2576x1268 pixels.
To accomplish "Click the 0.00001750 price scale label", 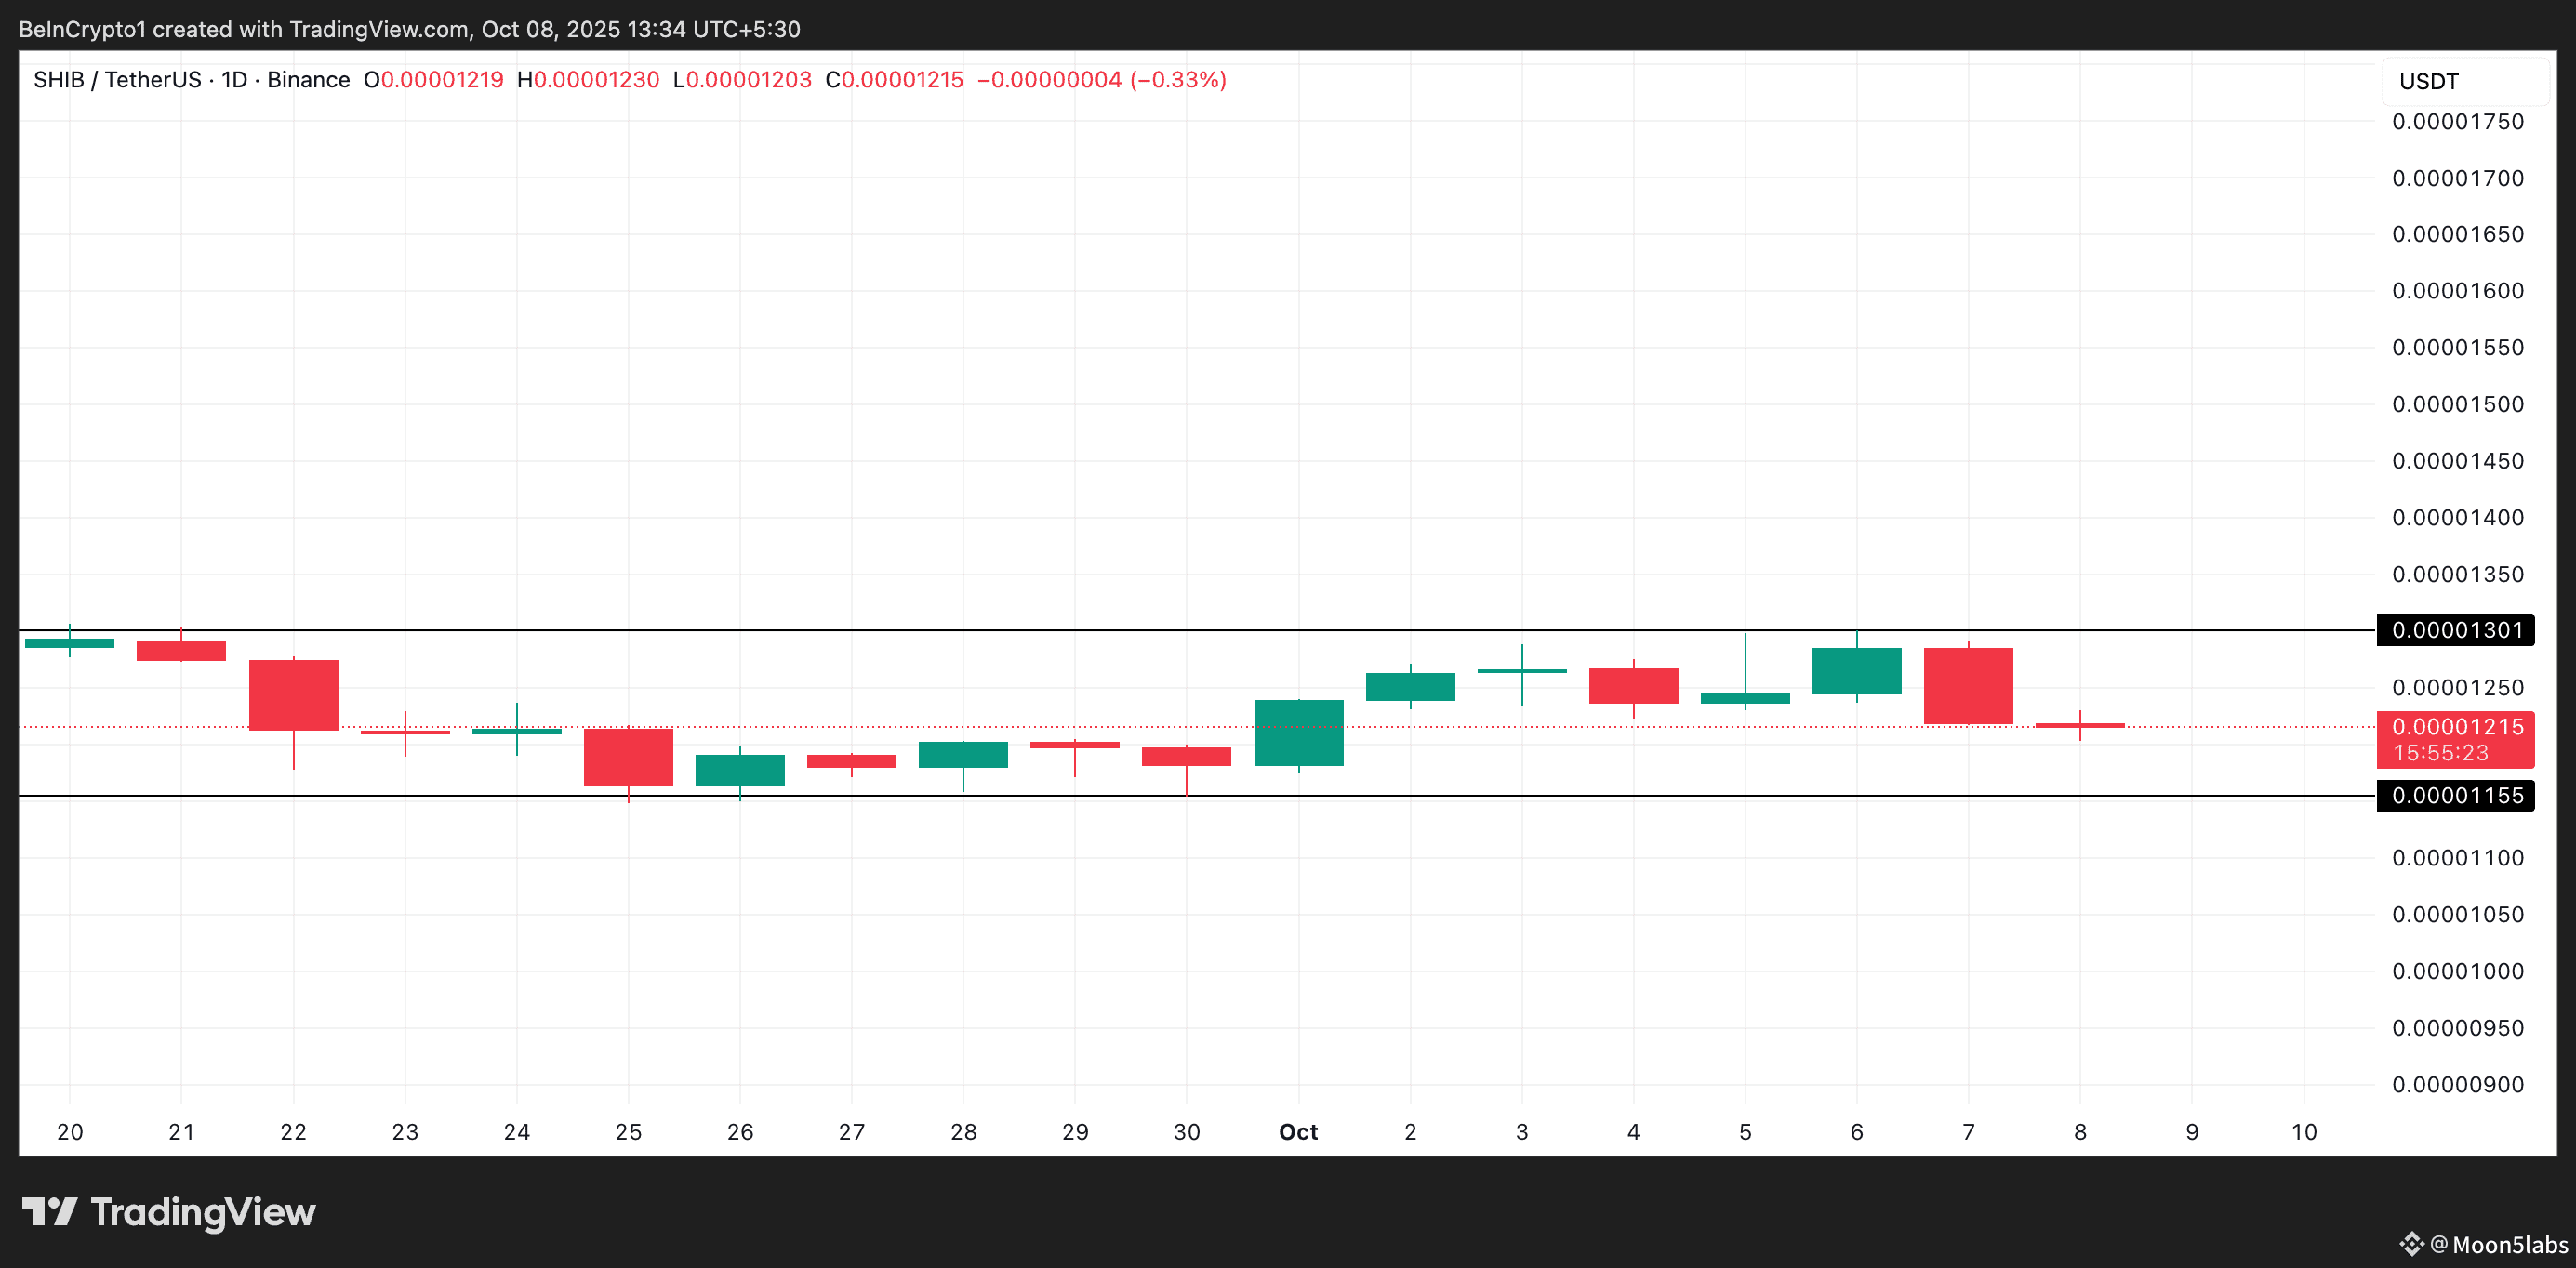I will click(x=2457, y=122).
